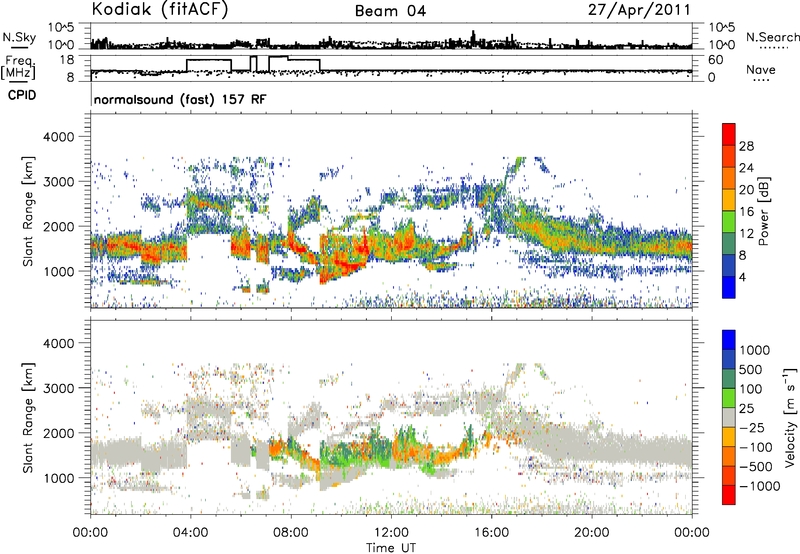Select the "normalsound (fast) 157 RF" text
800x554 pixels.
[x=180, y=99]
